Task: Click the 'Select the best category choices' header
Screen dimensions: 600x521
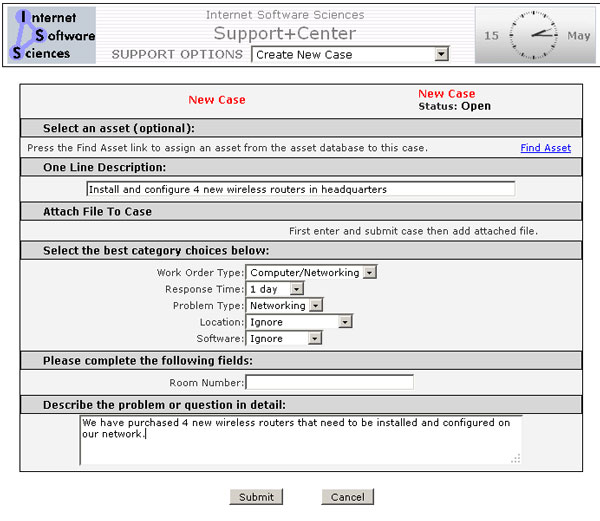Action: 156,251
